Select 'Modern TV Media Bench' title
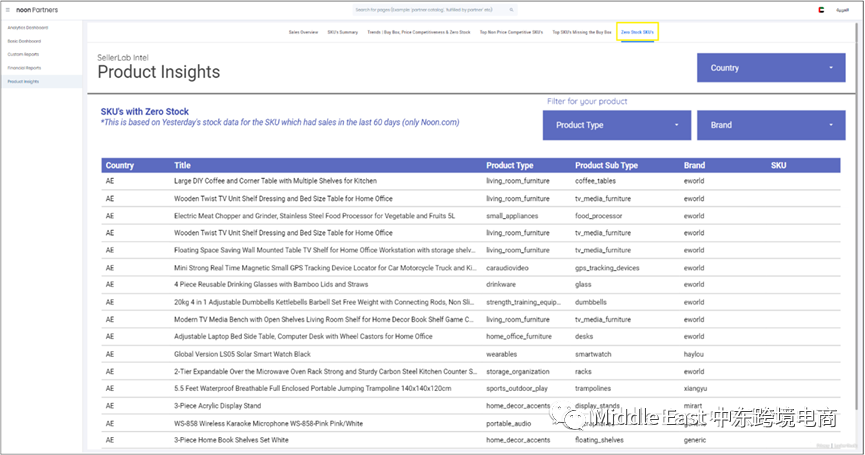 pos(324,319)
